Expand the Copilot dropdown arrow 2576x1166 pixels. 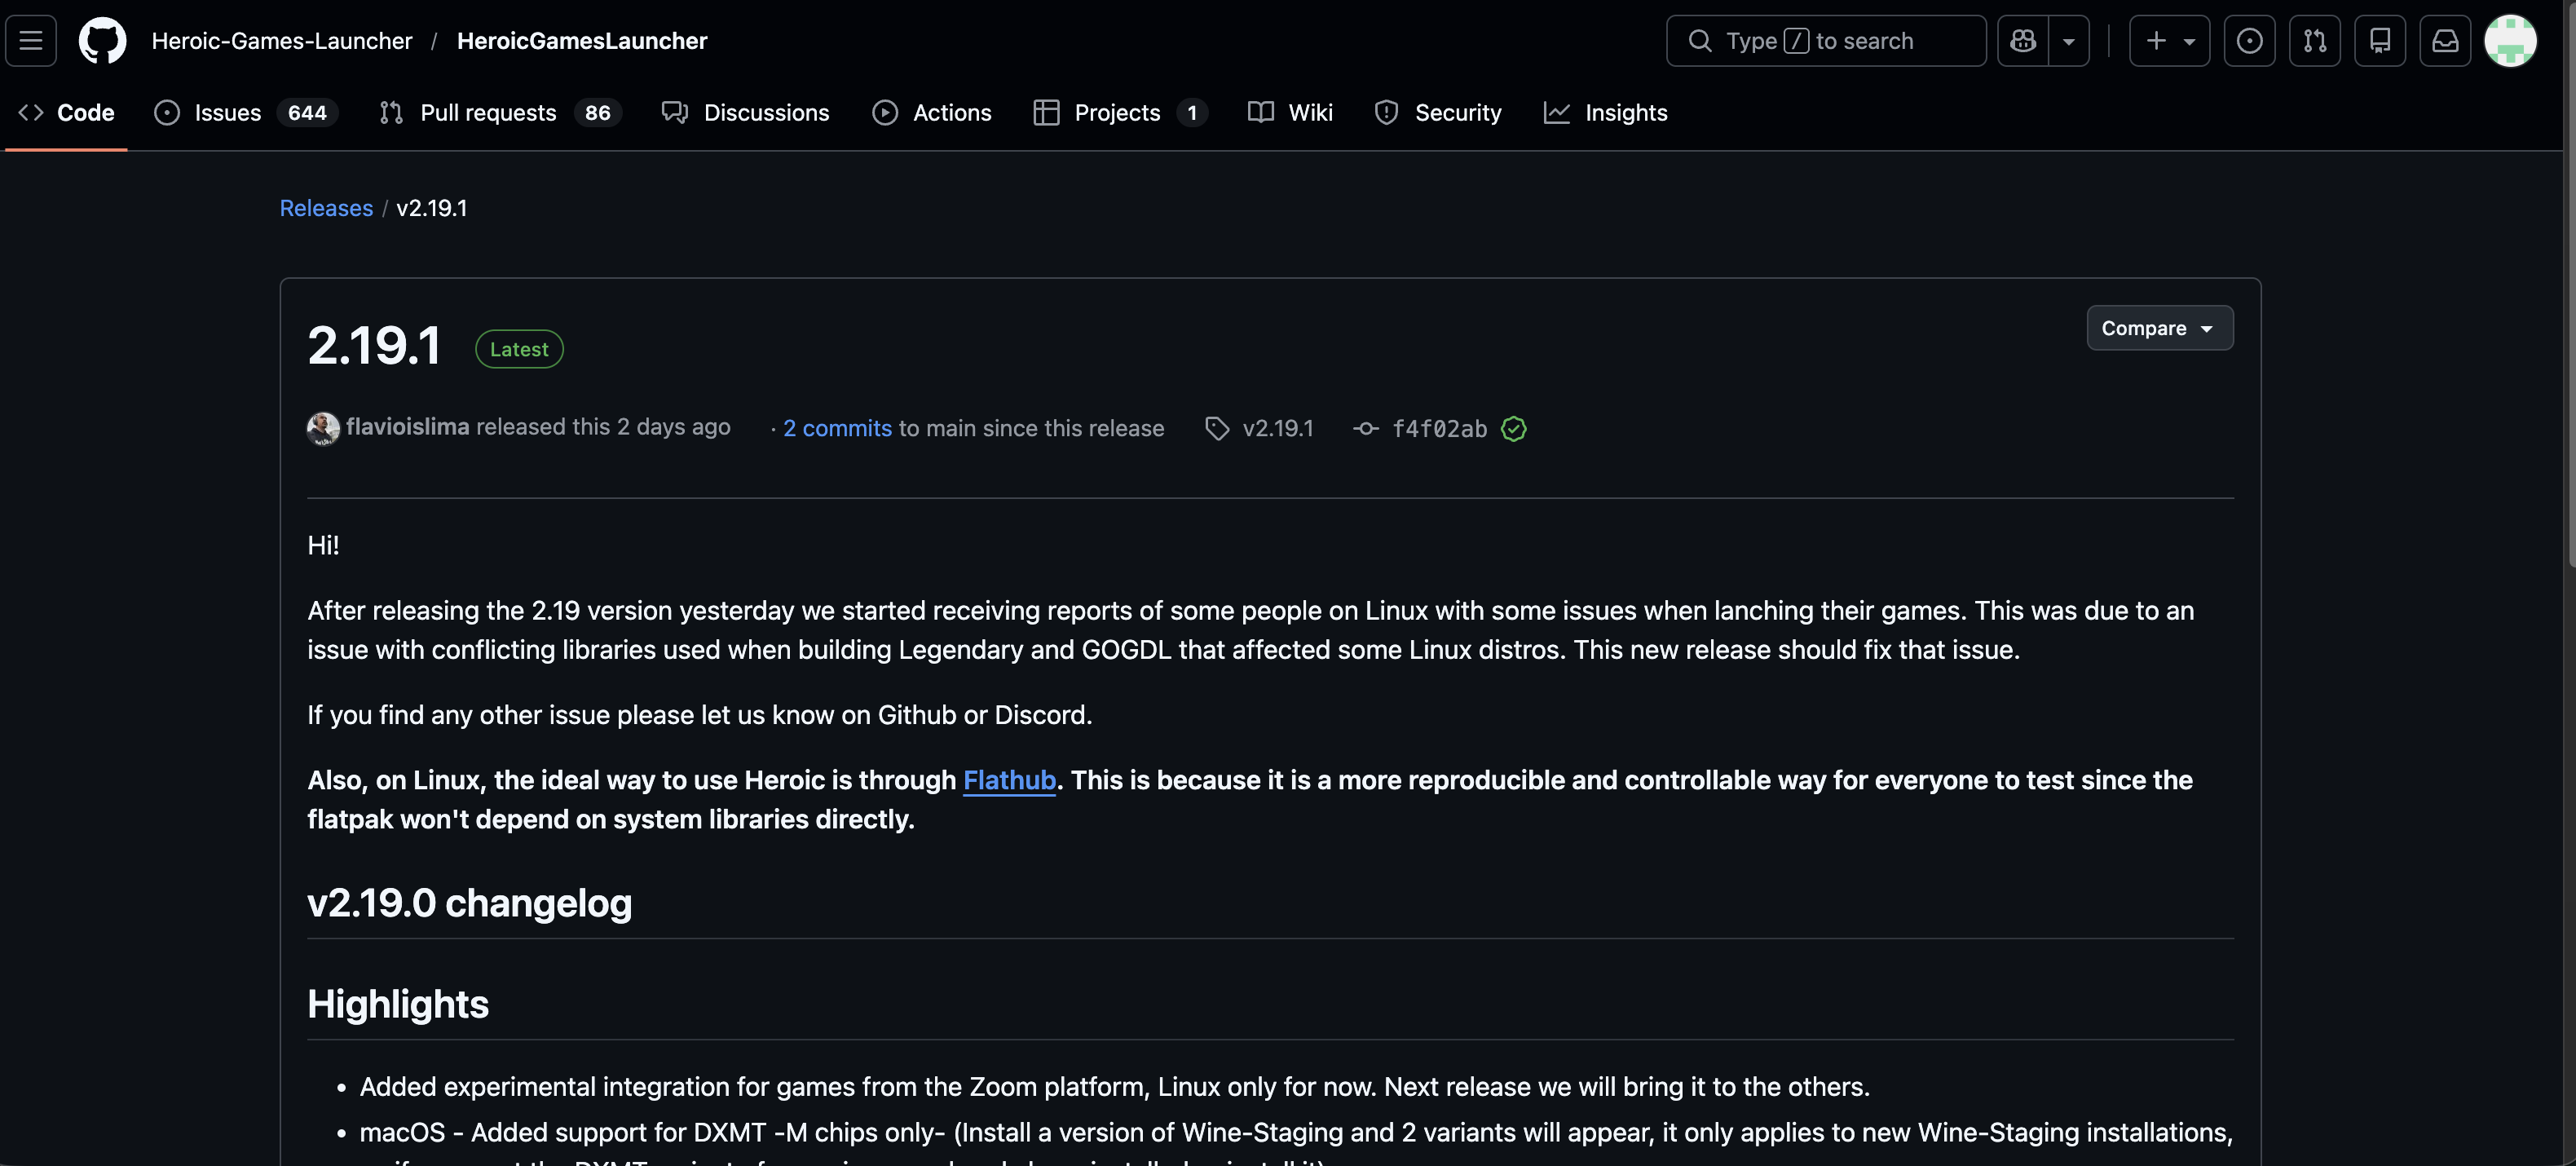[x=2069, y=41]
